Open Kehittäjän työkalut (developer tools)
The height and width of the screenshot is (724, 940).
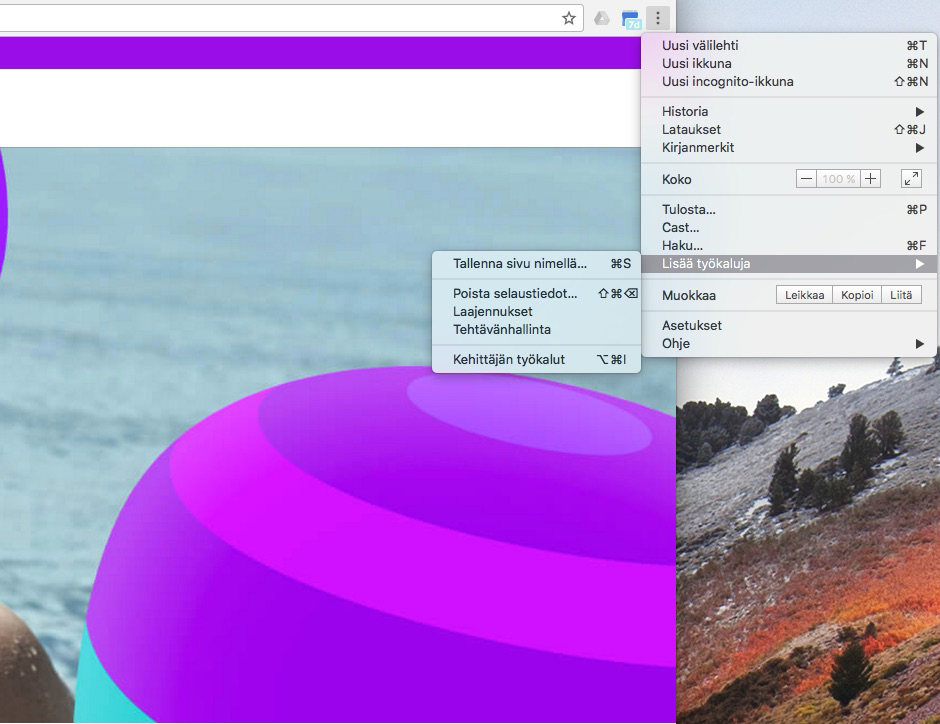(537, 360)
